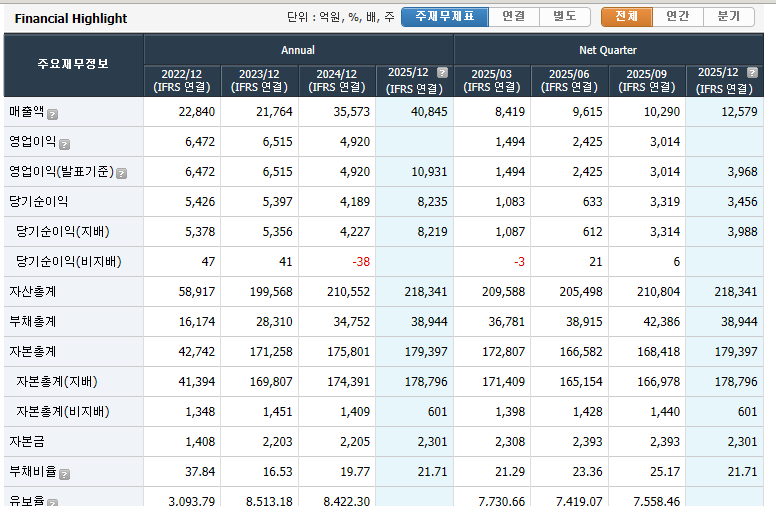Screen dimensions: 776x506
Task: Click operating profit value 3,968
Action: coord(742,172)
